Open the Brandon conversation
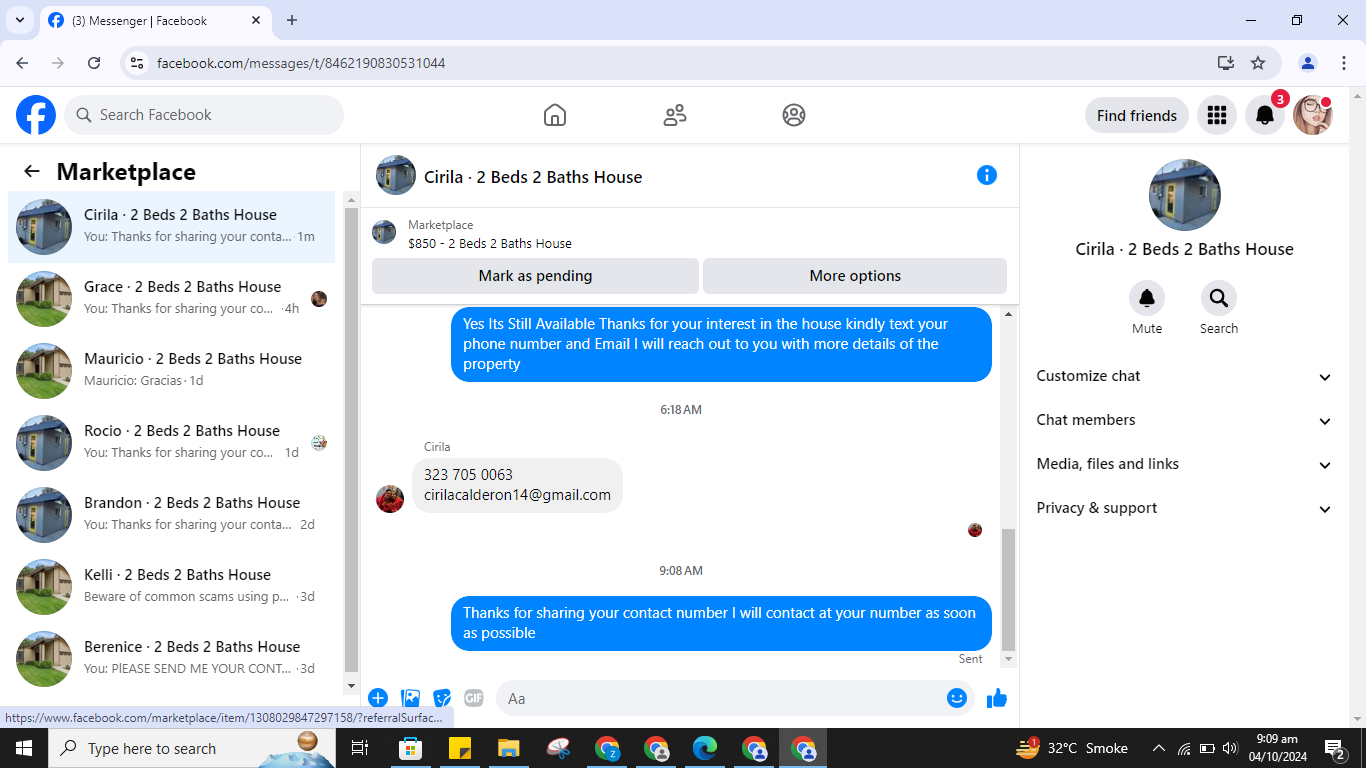The image size is (1366, 768). tap(172, 515)
